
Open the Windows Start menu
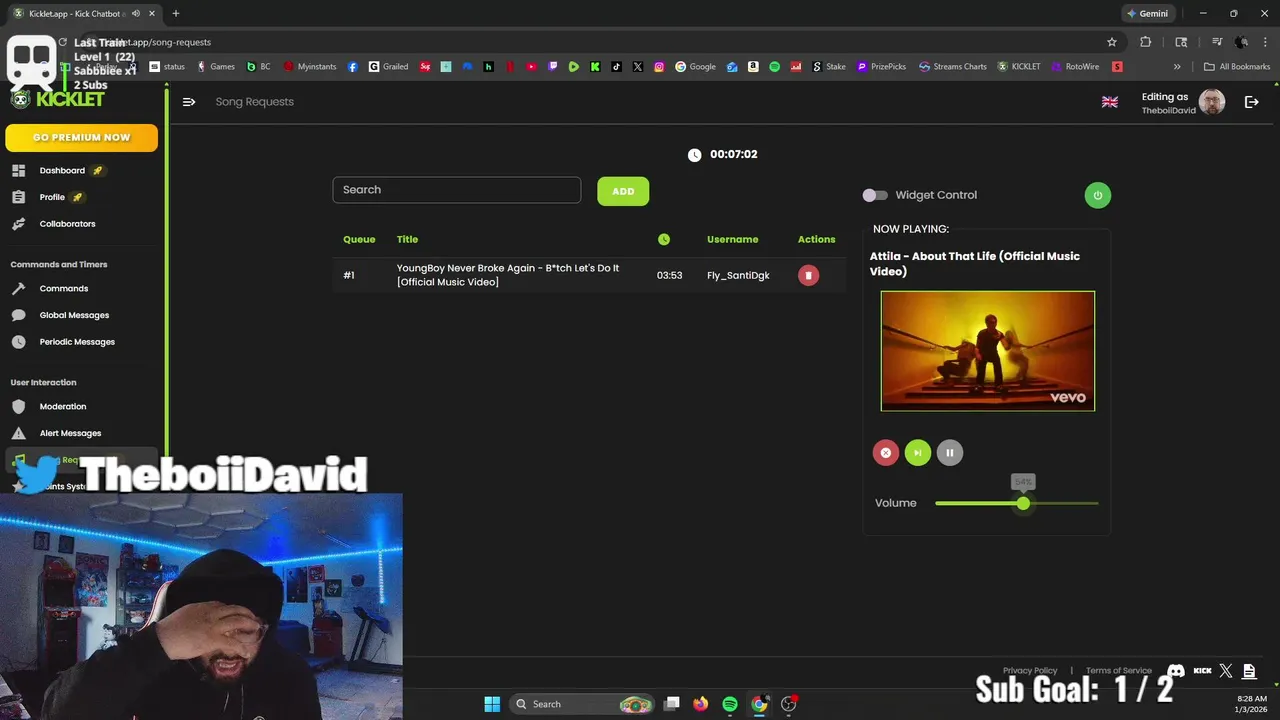[492, 704]
